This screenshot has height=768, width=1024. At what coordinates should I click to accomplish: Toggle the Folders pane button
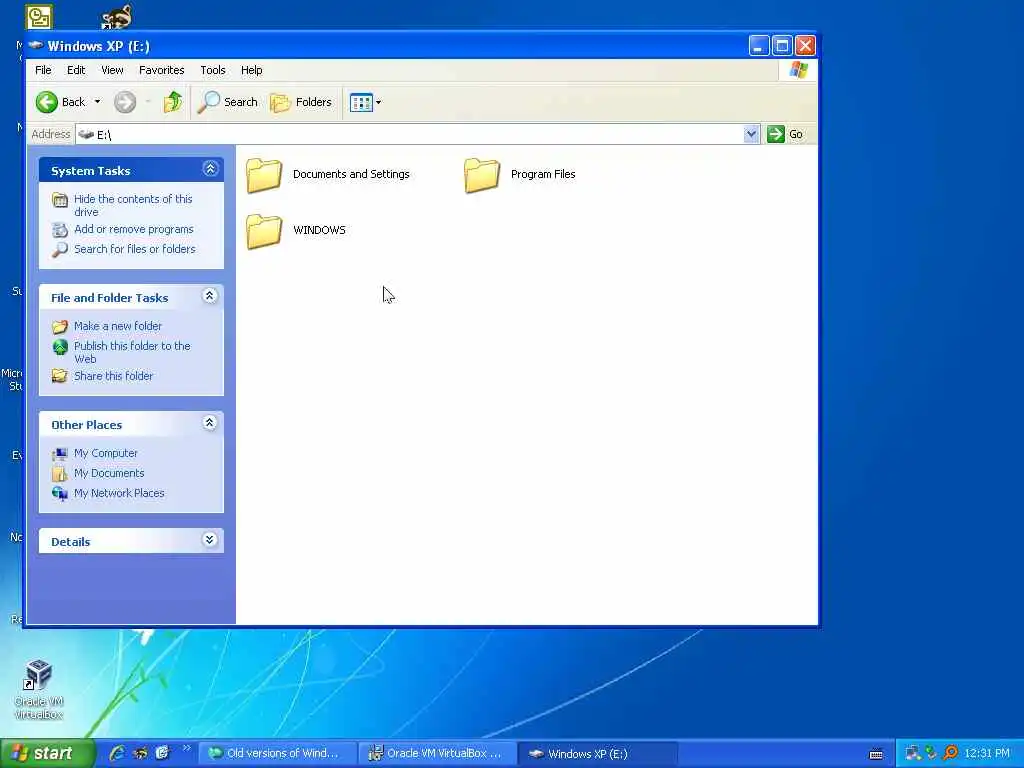301,102
